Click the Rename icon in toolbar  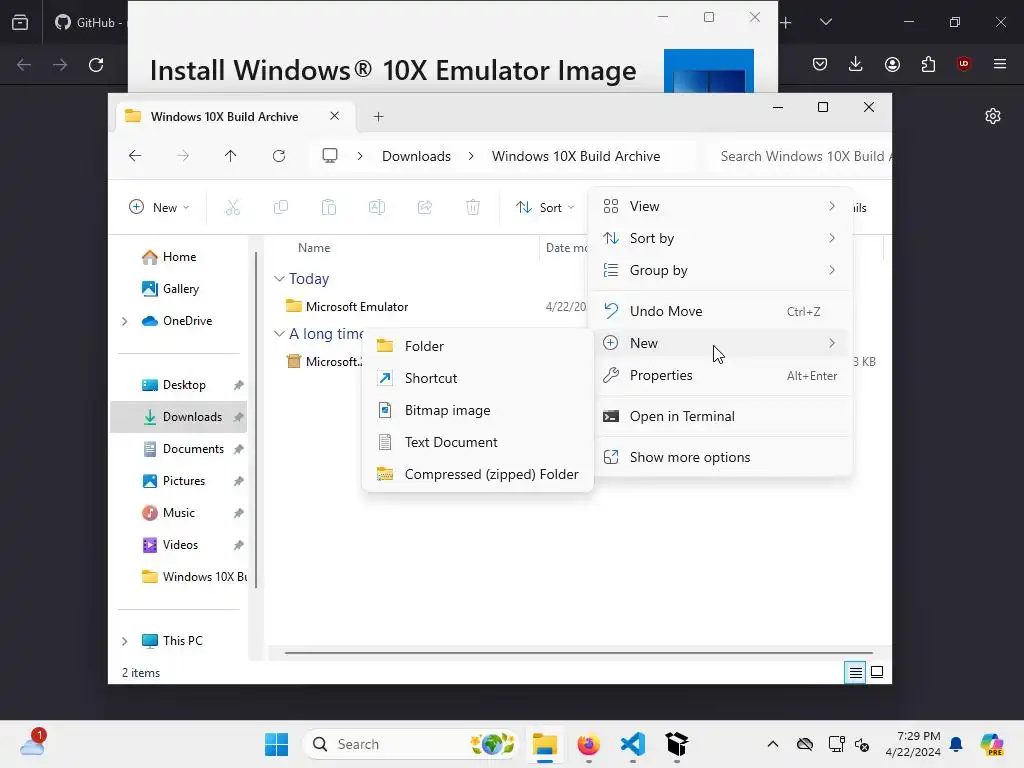377,208
